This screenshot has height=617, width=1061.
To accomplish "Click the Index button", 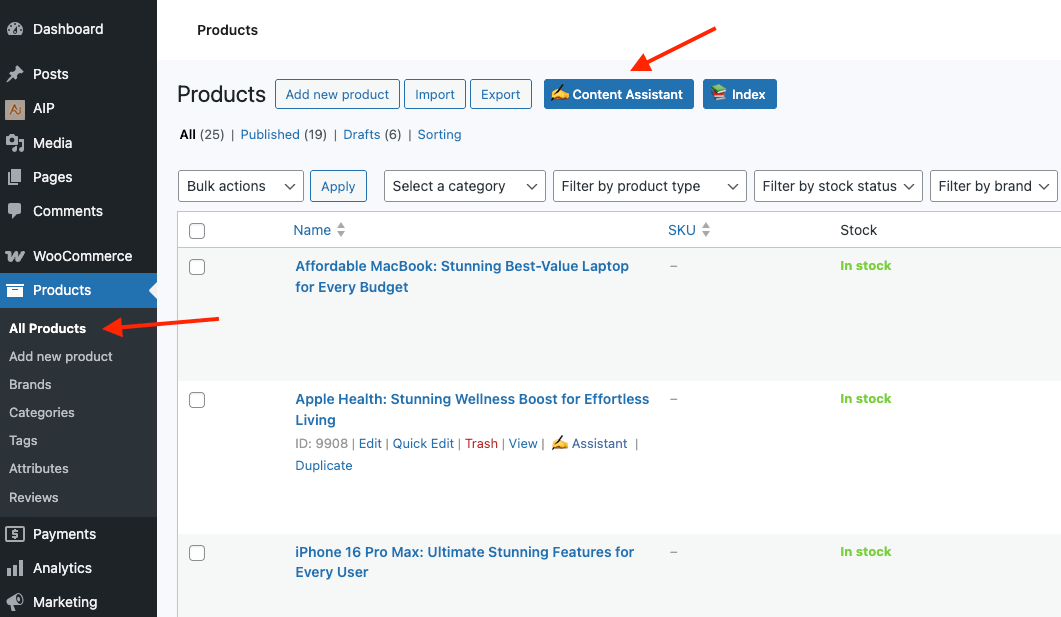I will point(740,94).
